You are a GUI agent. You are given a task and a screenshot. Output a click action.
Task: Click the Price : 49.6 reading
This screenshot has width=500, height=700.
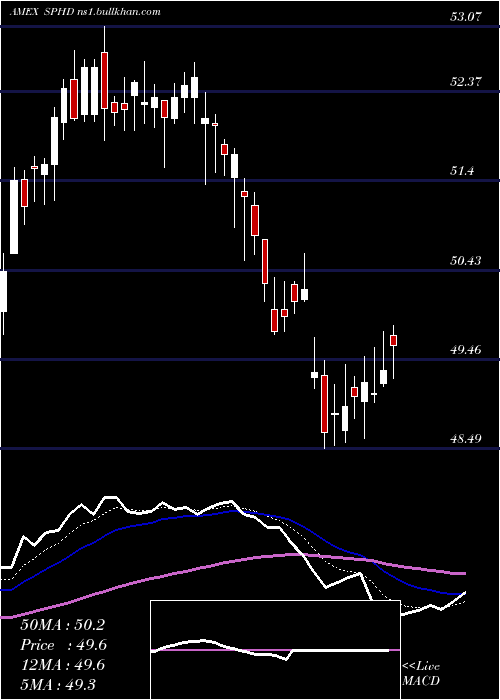pyautogui.click(x=63, y=645)
